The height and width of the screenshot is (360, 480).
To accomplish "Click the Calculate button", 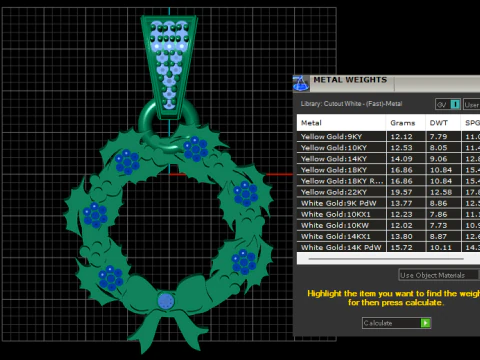I will pos(396,323).
